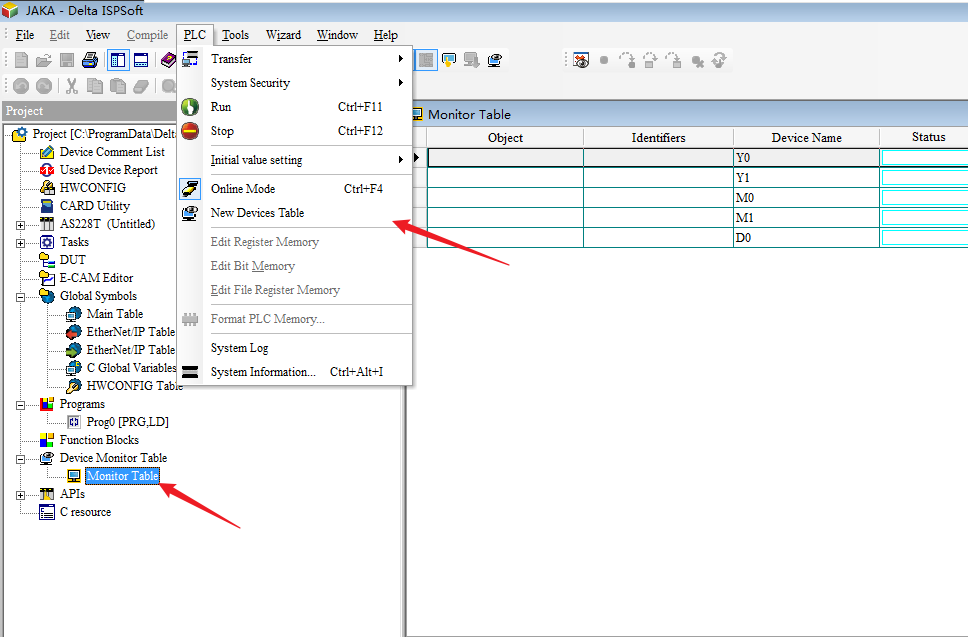The width and height of the screenshot is (968, 637).
Task: Open the E-CAM Editor tree item
Action: click(x=96, y=278)
